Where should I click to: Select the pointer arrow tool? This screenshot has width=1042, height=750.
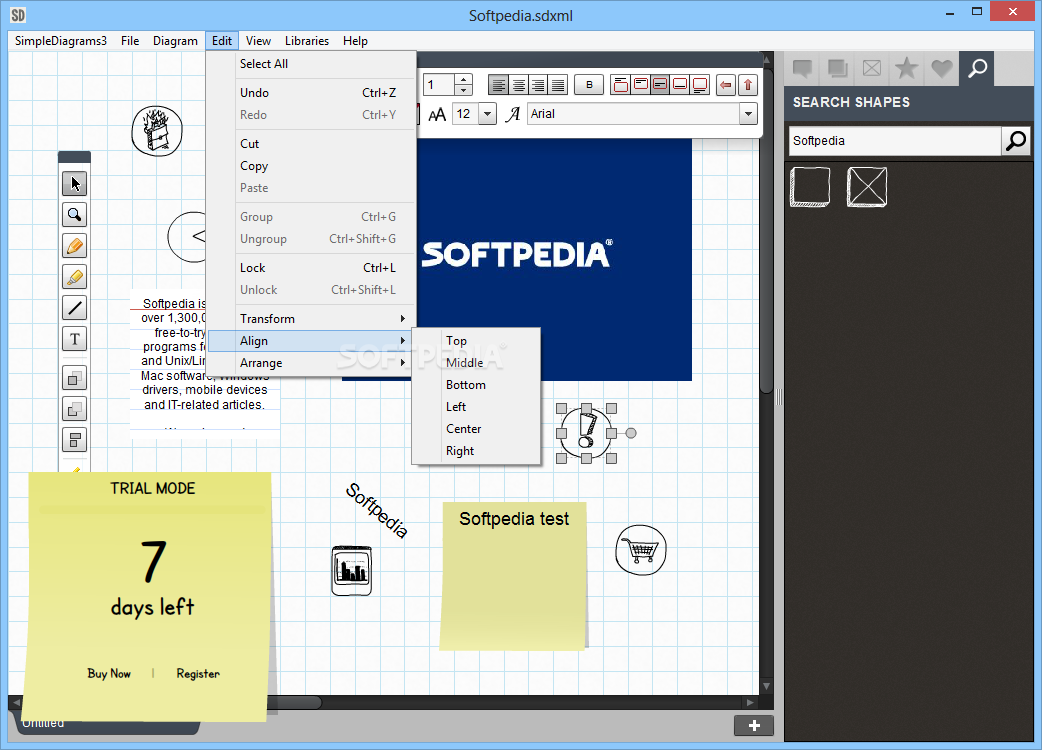74,183
